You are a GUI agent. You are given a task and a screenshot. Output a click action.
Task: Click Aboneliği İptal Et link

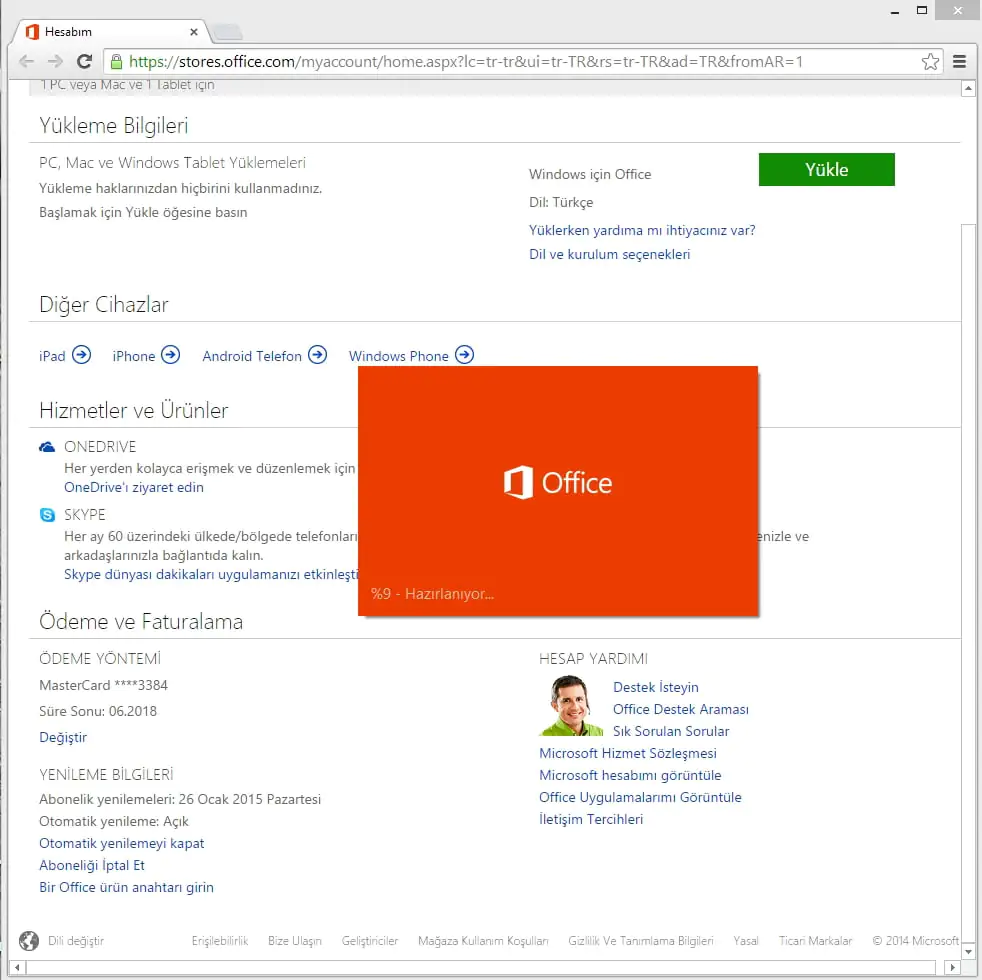point(91,865)
